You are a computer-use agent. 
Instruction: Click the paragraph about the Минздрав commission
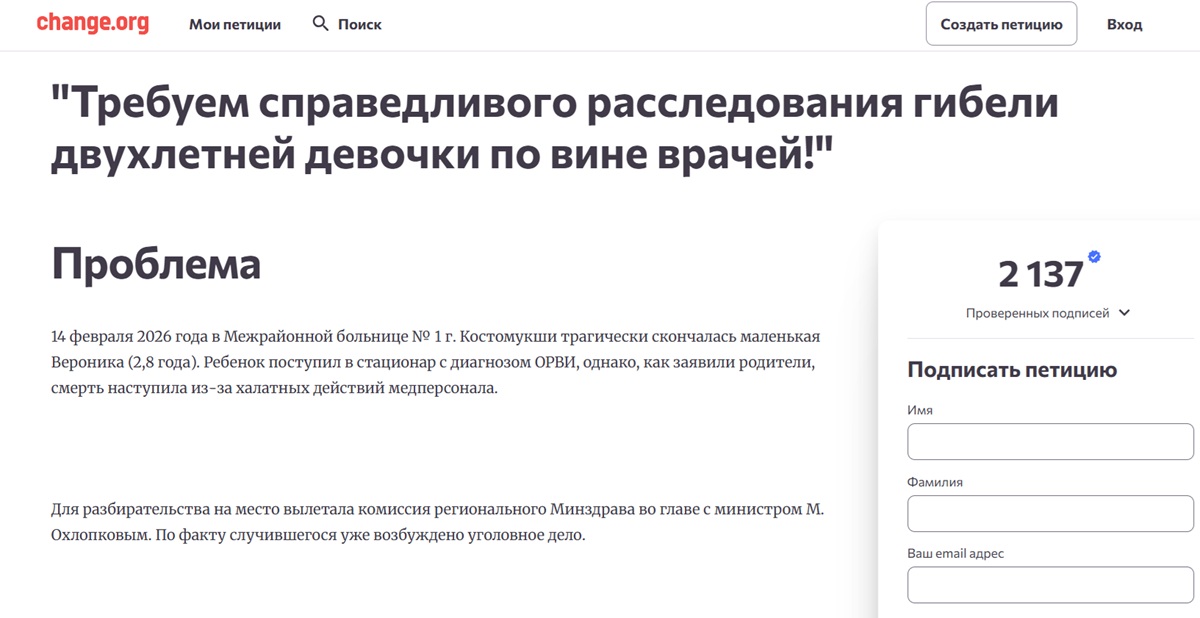[437, 522]
